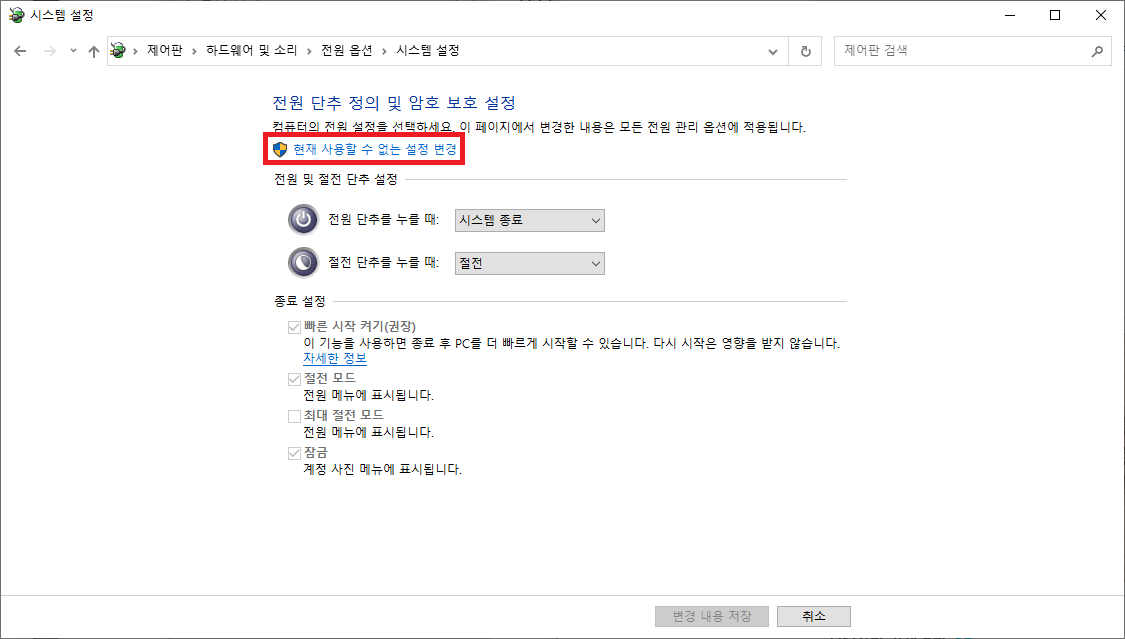Open recent locations chevron near navigation arrows

pyautogui.click(x=73, y=51)
